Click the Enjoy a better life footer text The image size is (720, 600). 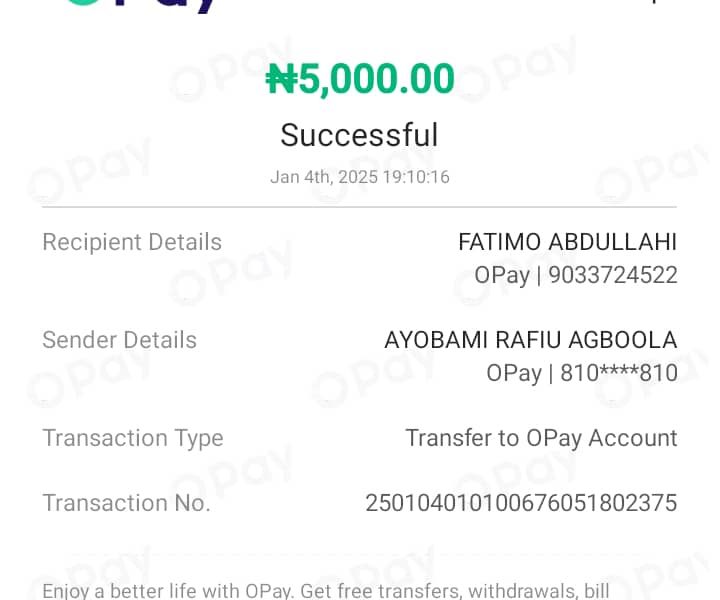point(326,590)
